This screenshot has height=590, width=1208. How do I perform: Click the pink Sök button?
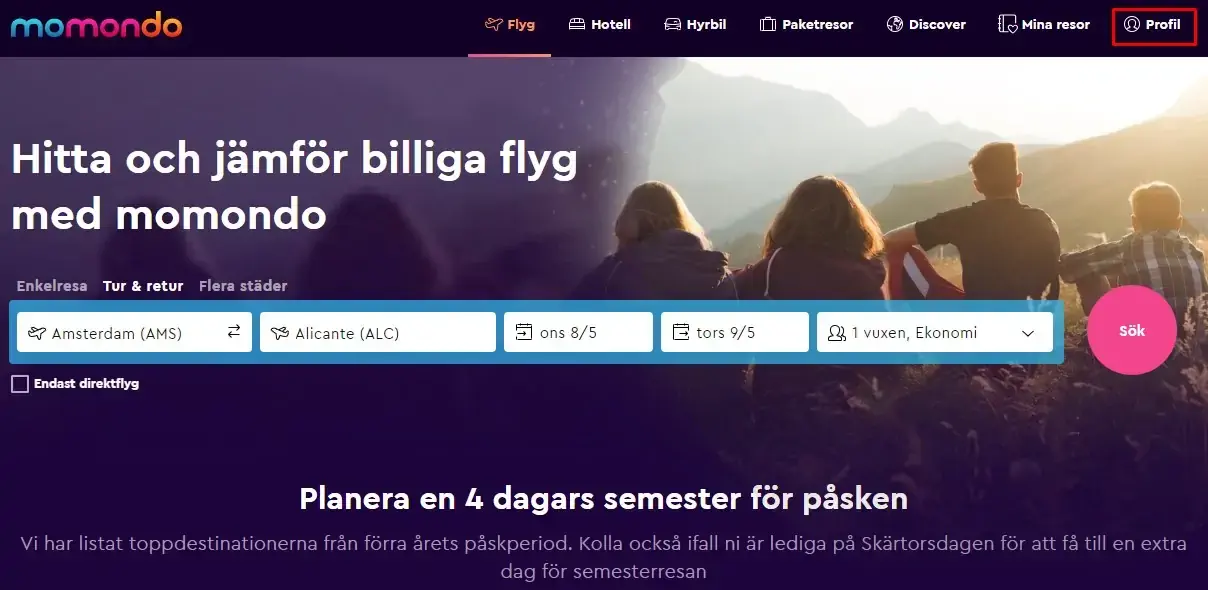point(1132,331)
